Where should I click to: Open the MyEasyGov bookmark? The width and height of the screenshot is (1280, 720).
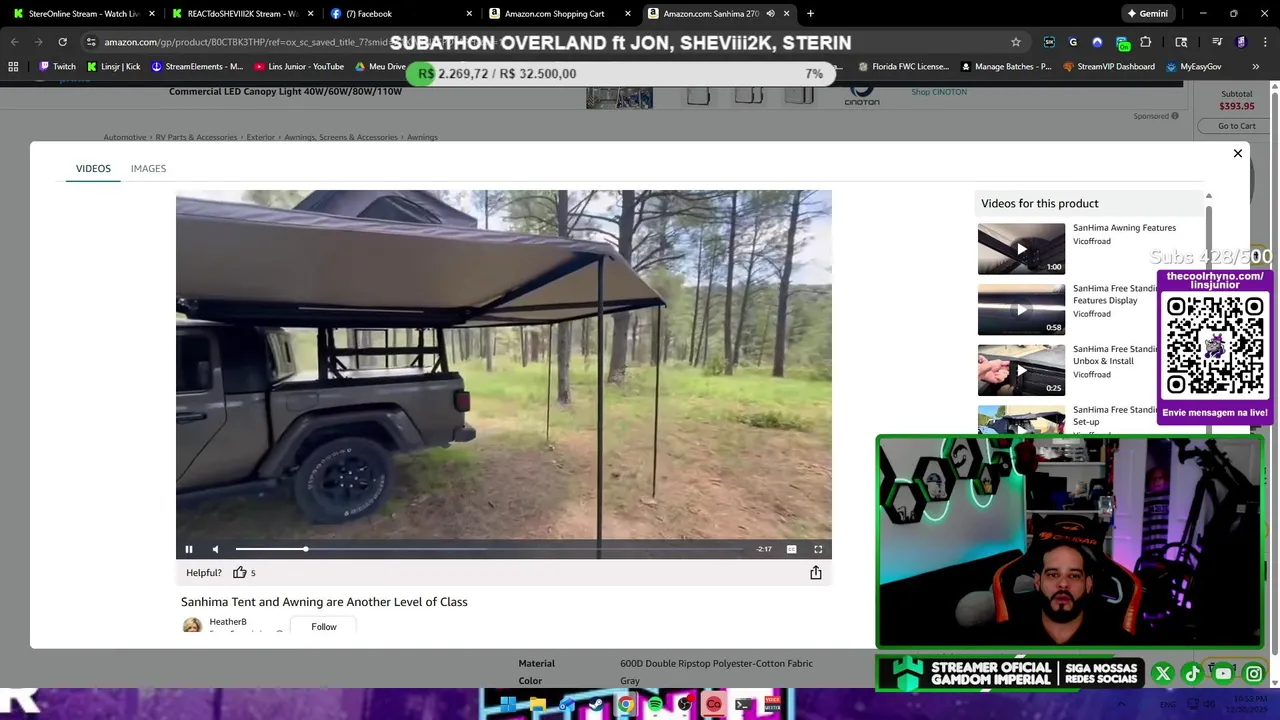pos(1194,67)
